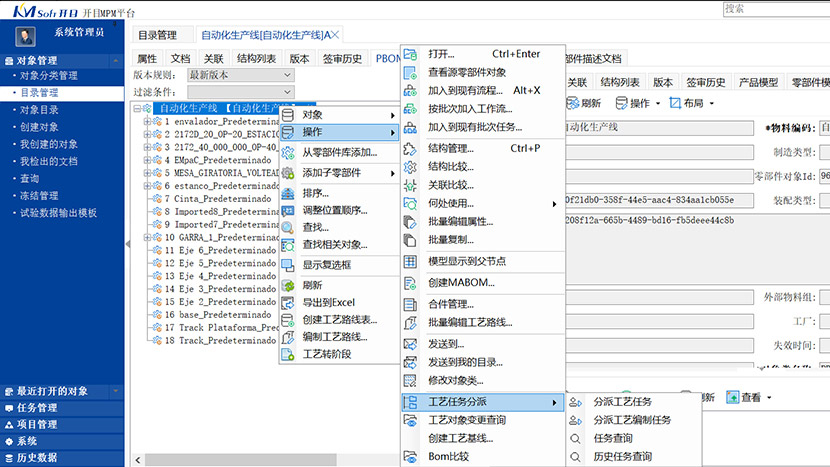Screen dimensions: 830x467
Task: Click the icon beside 分派工艺任务
Action: point(575,402)
